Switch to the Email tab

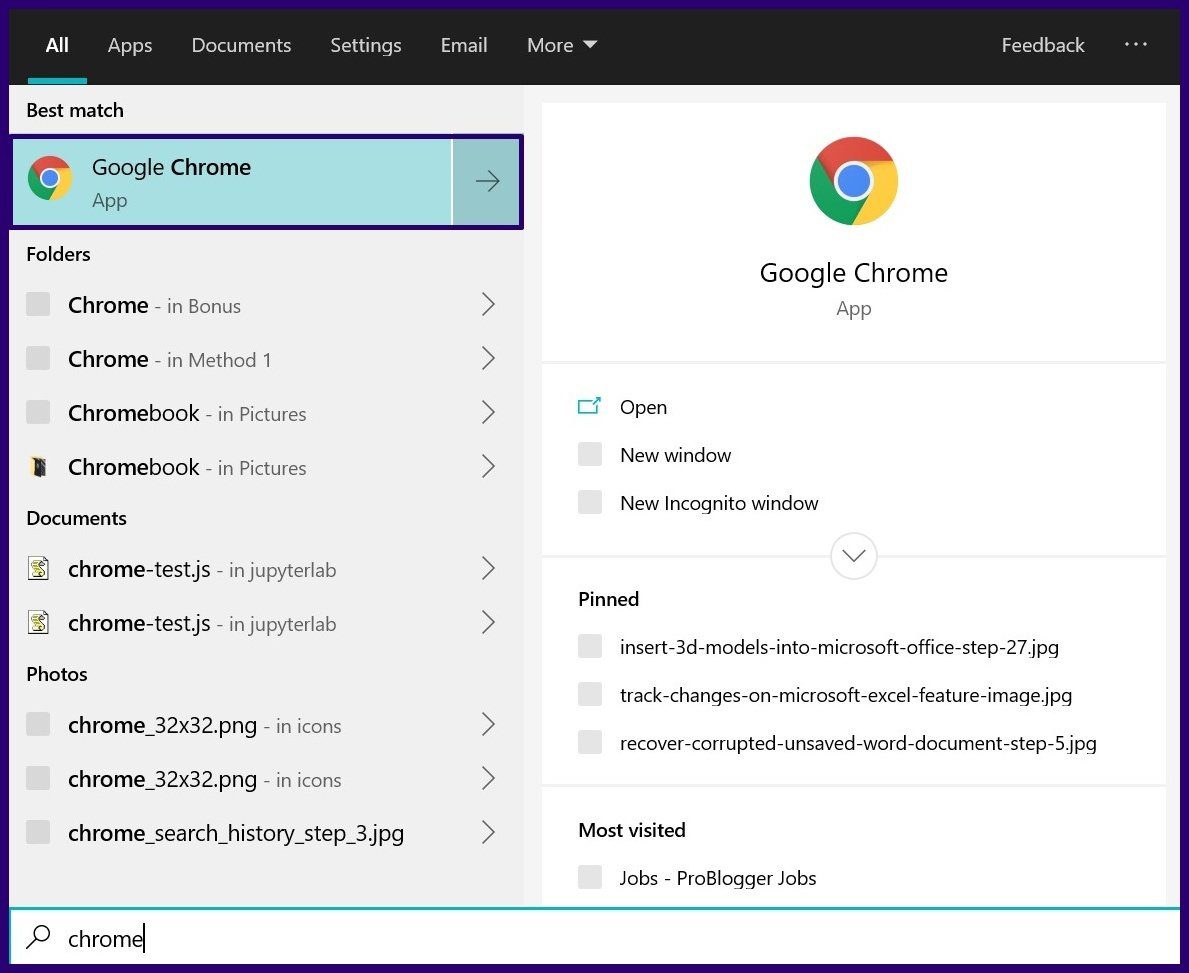tap(464, 45)
